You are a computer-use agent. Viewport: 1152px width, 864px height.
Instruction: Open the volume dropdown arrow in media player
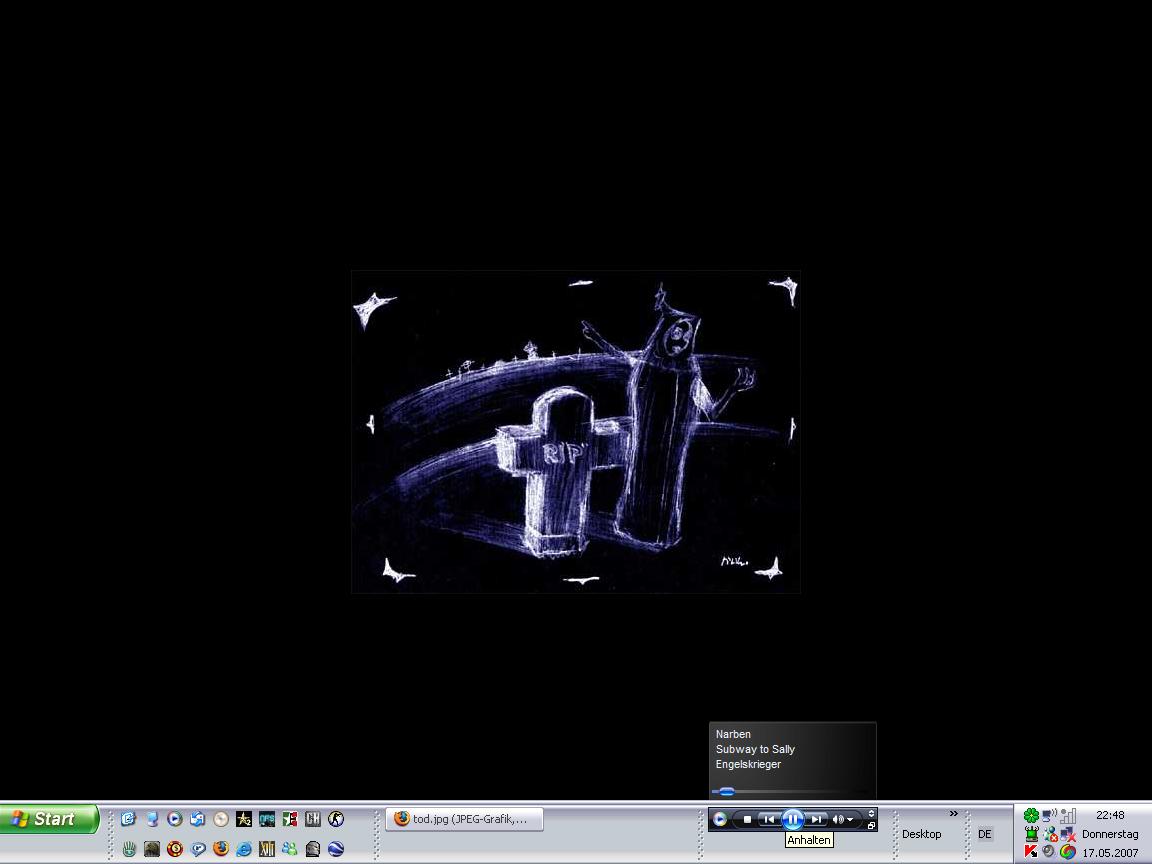(x=850, y=820)
